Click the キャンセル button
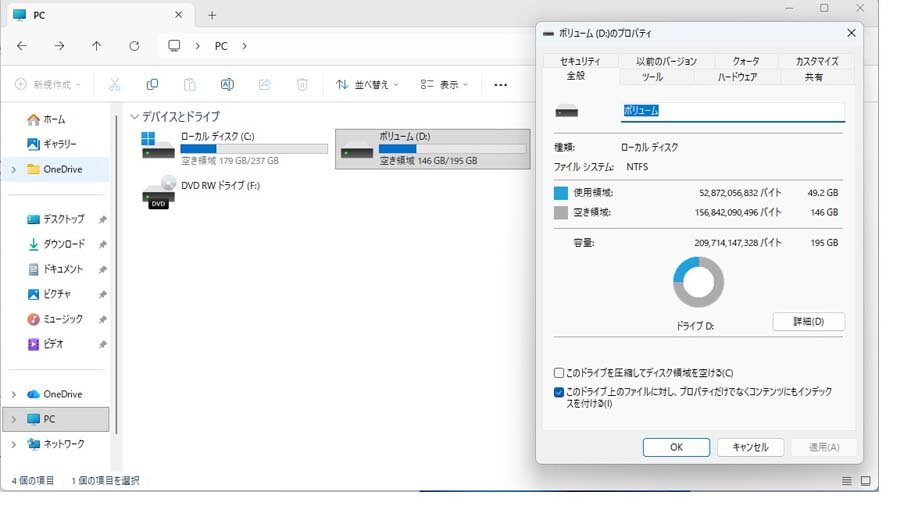Viewport: 900px width, 506px height. 750,447
